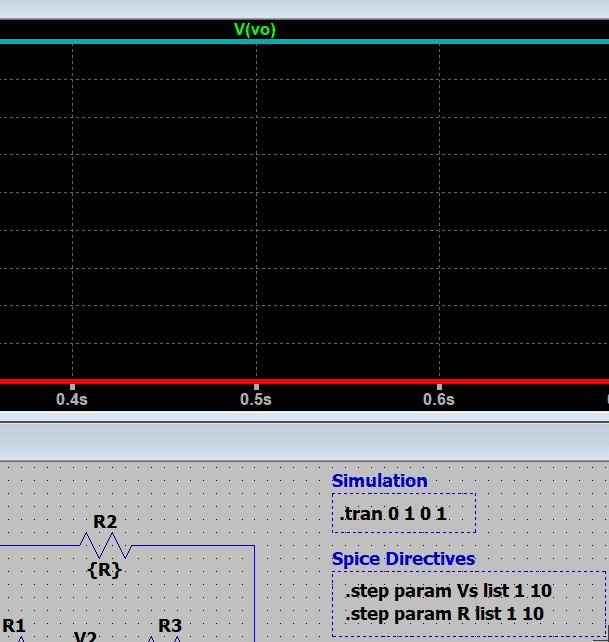Select the red waveform trace line
This screenshot has height=642, width=609.
[x=150, y=381]
